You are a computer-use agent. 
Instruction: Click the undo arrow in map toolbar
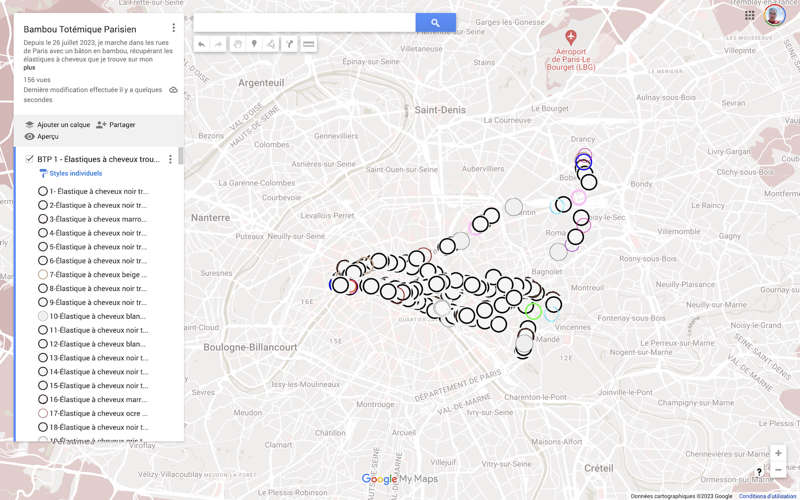[x=201, y=44]
